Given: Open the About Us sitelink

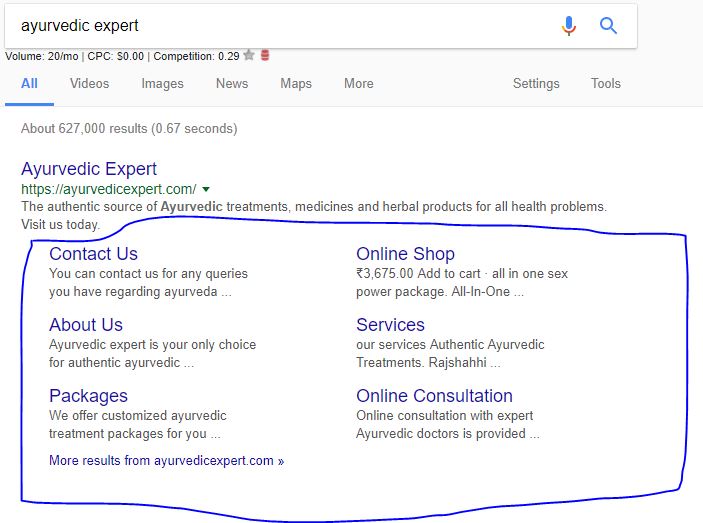Looking at the screenshot, I should [86, 324].
